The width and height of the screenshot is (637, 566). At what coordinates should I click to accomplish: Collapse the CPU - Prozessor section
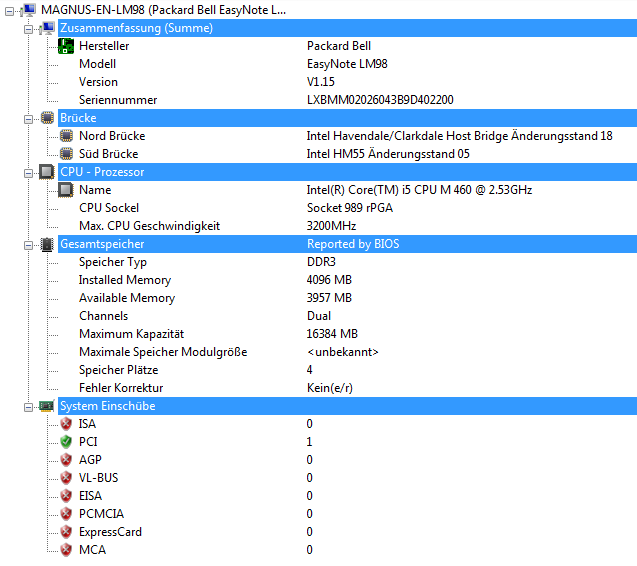click(x=28, y=173)
